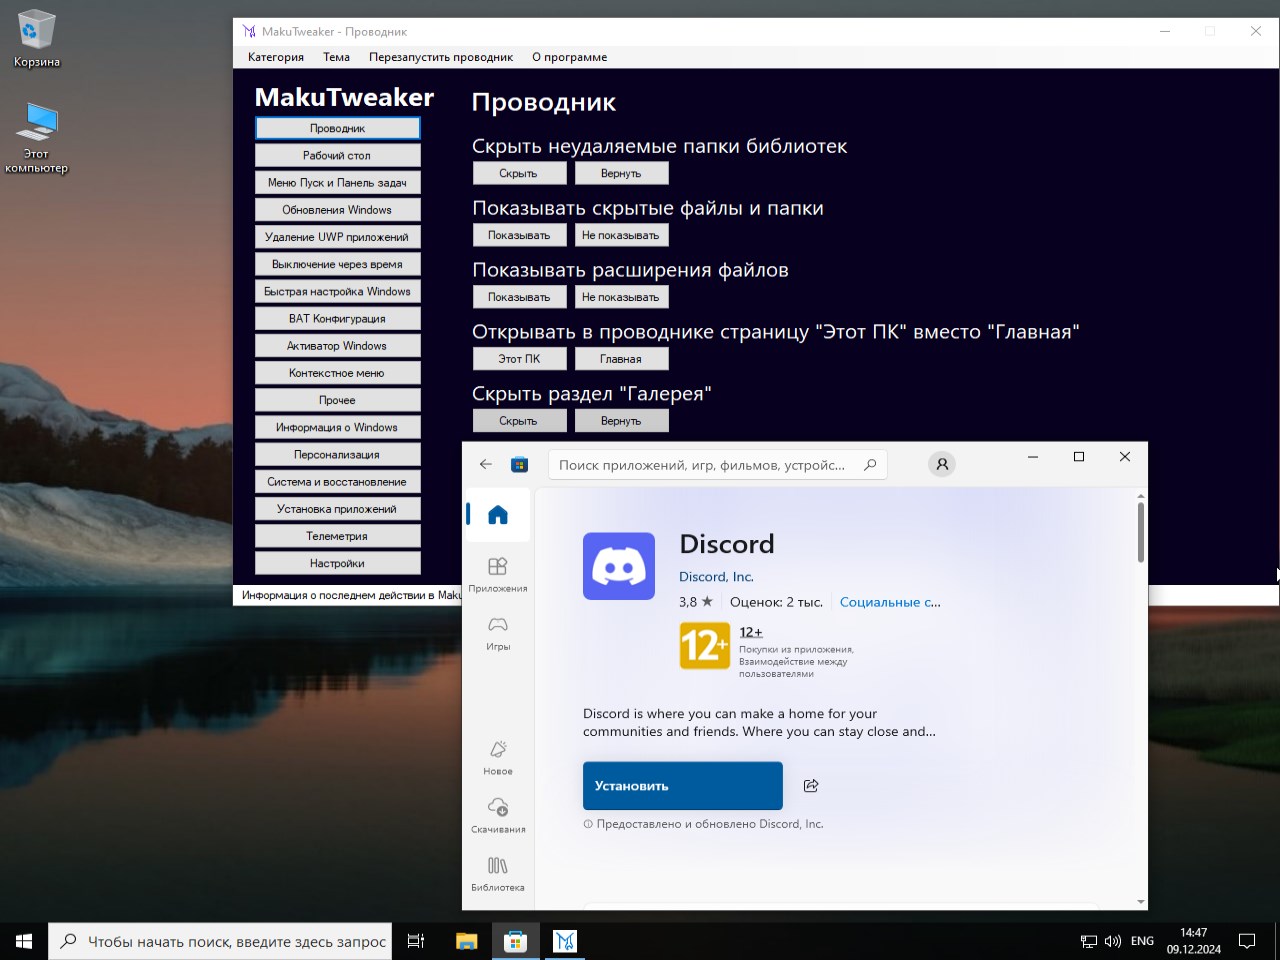Select the Рабочий стол category
1280x960 pixels.
(x=338, y=155)
